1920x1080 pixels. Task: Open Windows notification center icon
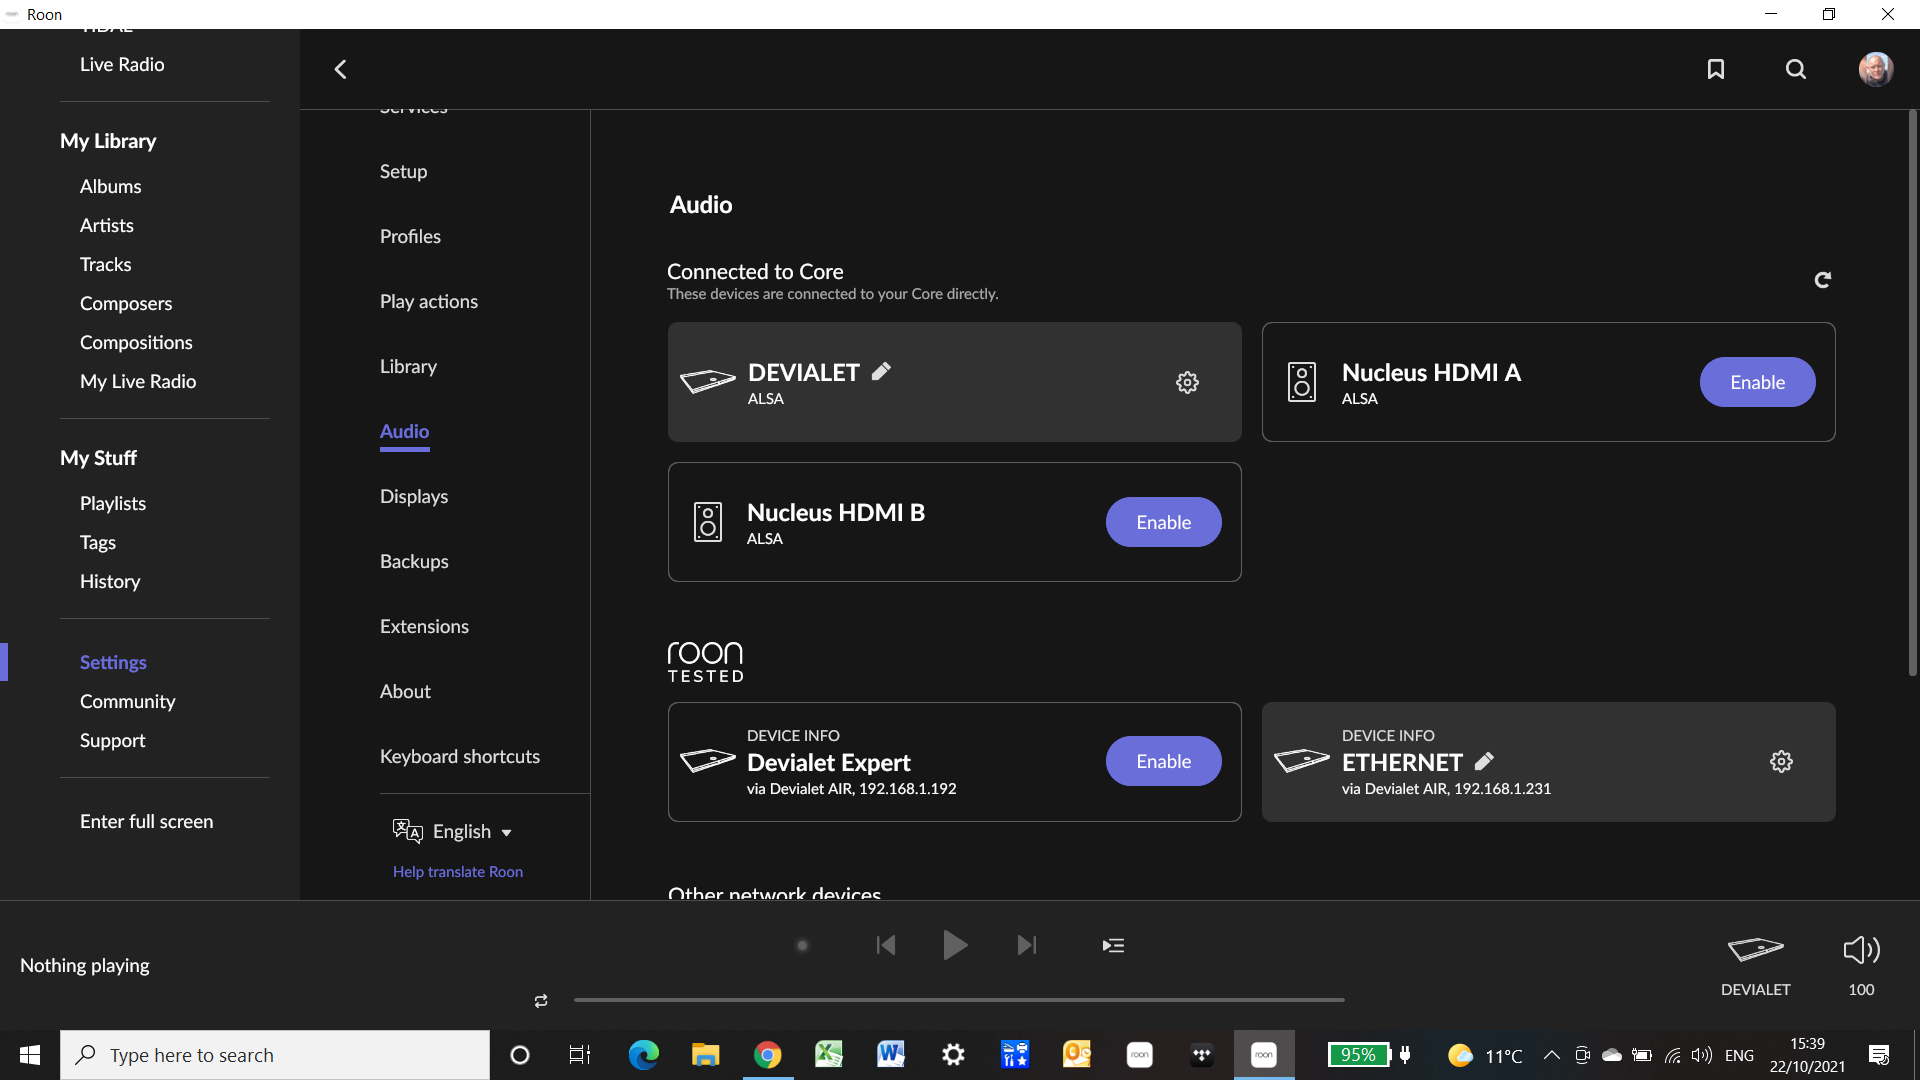(1879, 1055)
